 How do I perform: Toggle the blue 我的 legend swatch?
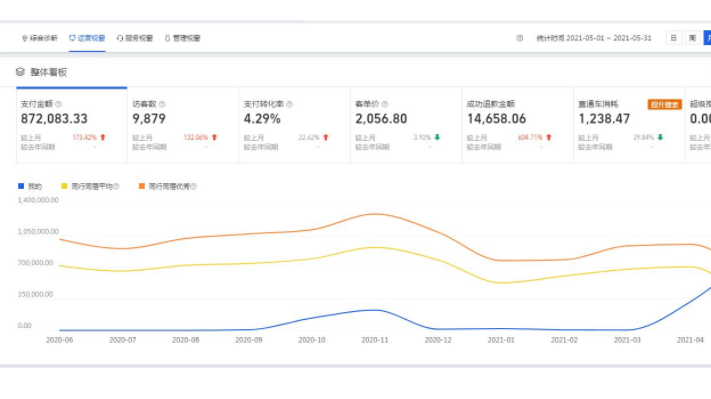point(21,186)
